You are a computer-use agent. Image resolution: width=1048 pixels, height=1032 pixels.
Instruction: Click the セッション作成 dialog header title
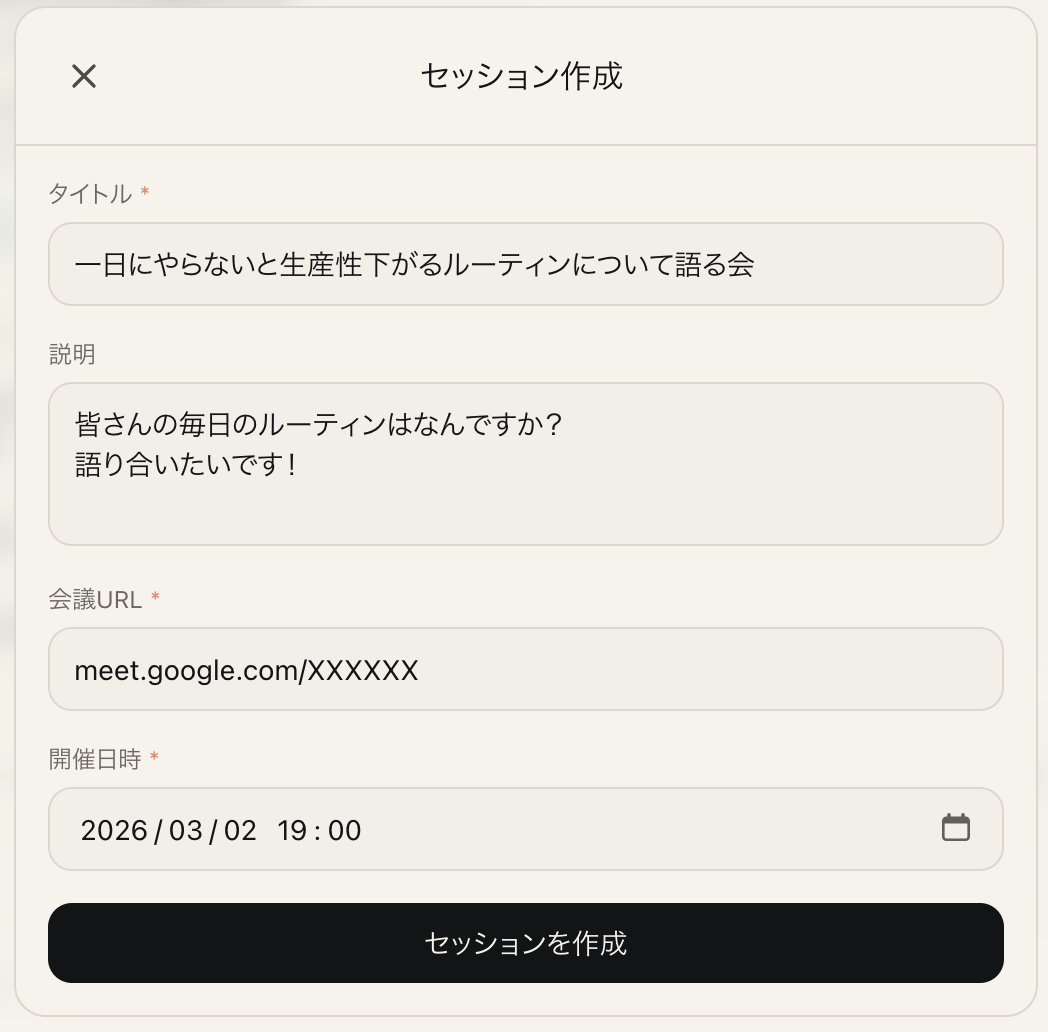tap(521, 76)
